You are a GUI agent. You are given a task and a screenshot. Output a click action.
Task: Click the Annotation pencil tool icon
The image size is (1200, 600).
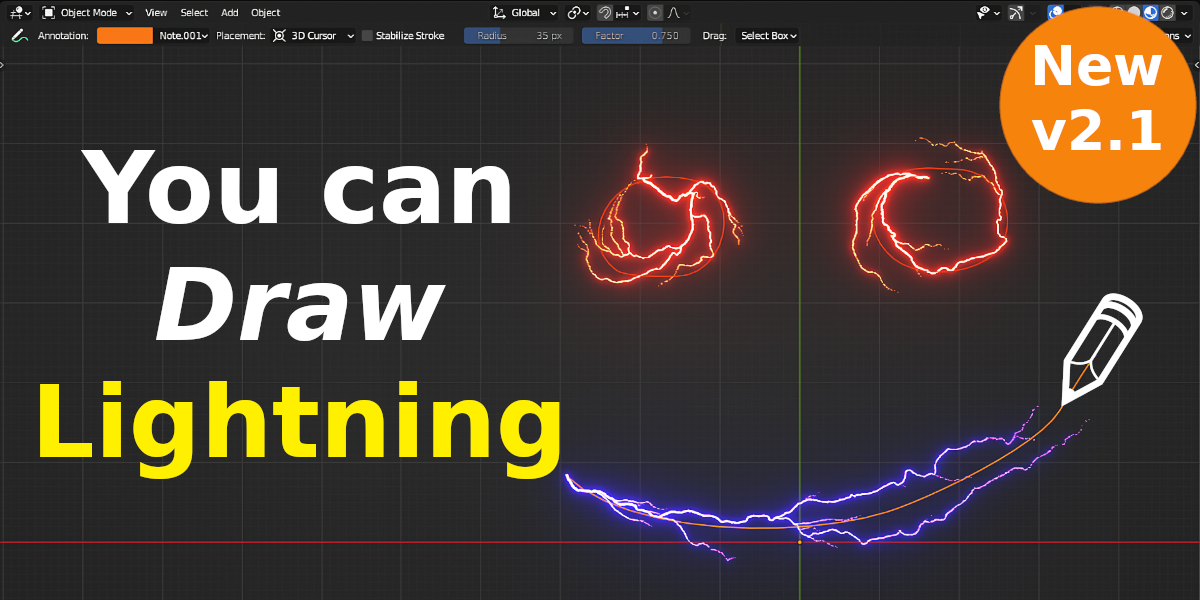pyautogui.click(x=18, y=35)
